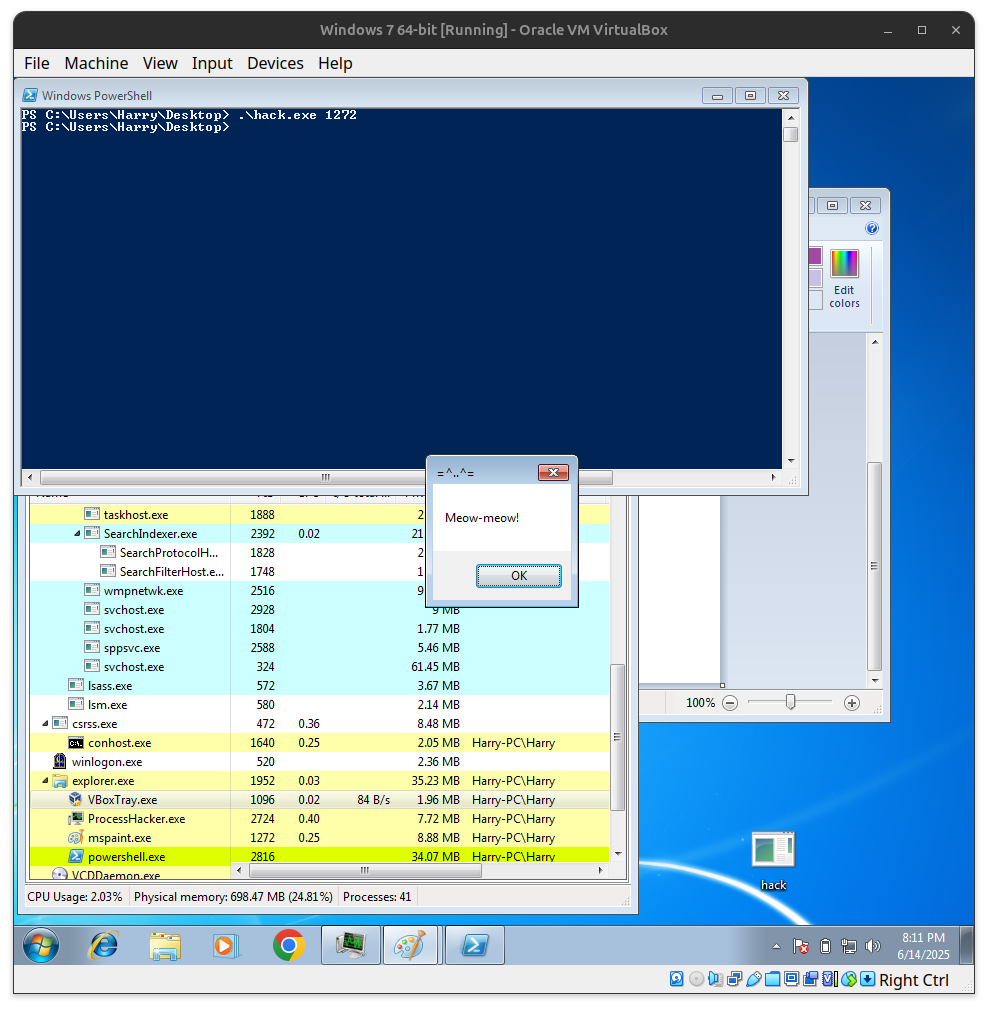Click PowerShell vertical scroll down arrow
Viewport: 988px width, 1010px height.
pyautogui.click(x=790, y=461)
